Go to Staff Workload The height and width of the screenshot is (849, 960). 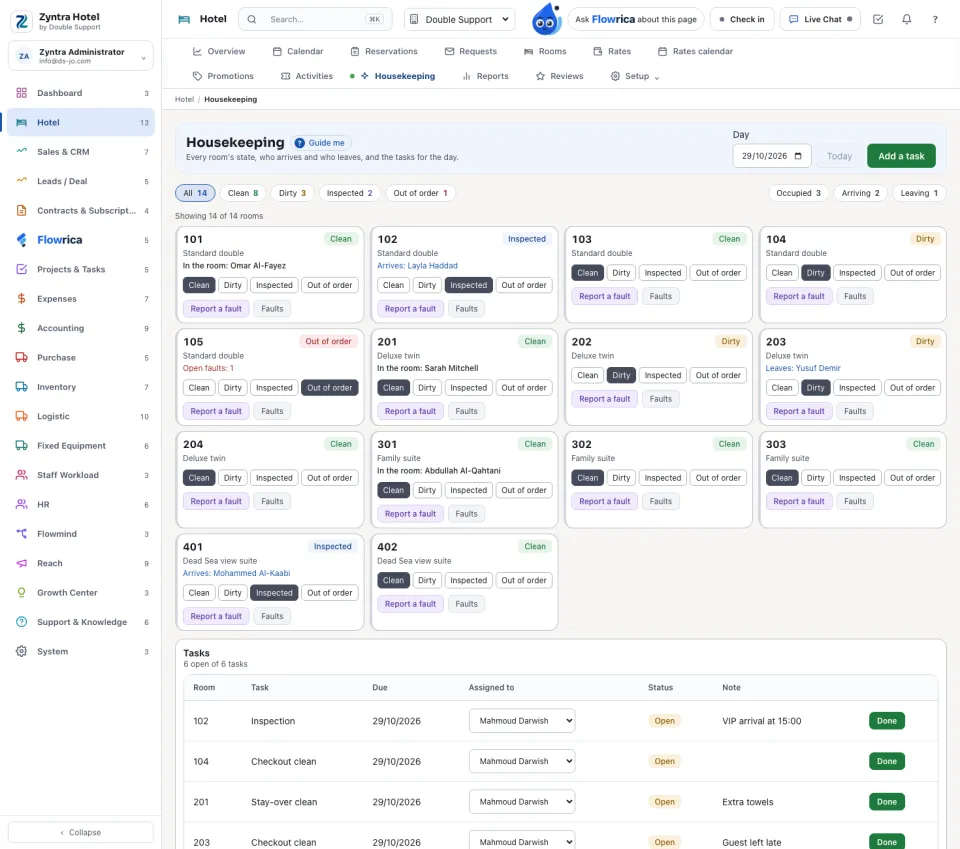[x=81, y=475]
